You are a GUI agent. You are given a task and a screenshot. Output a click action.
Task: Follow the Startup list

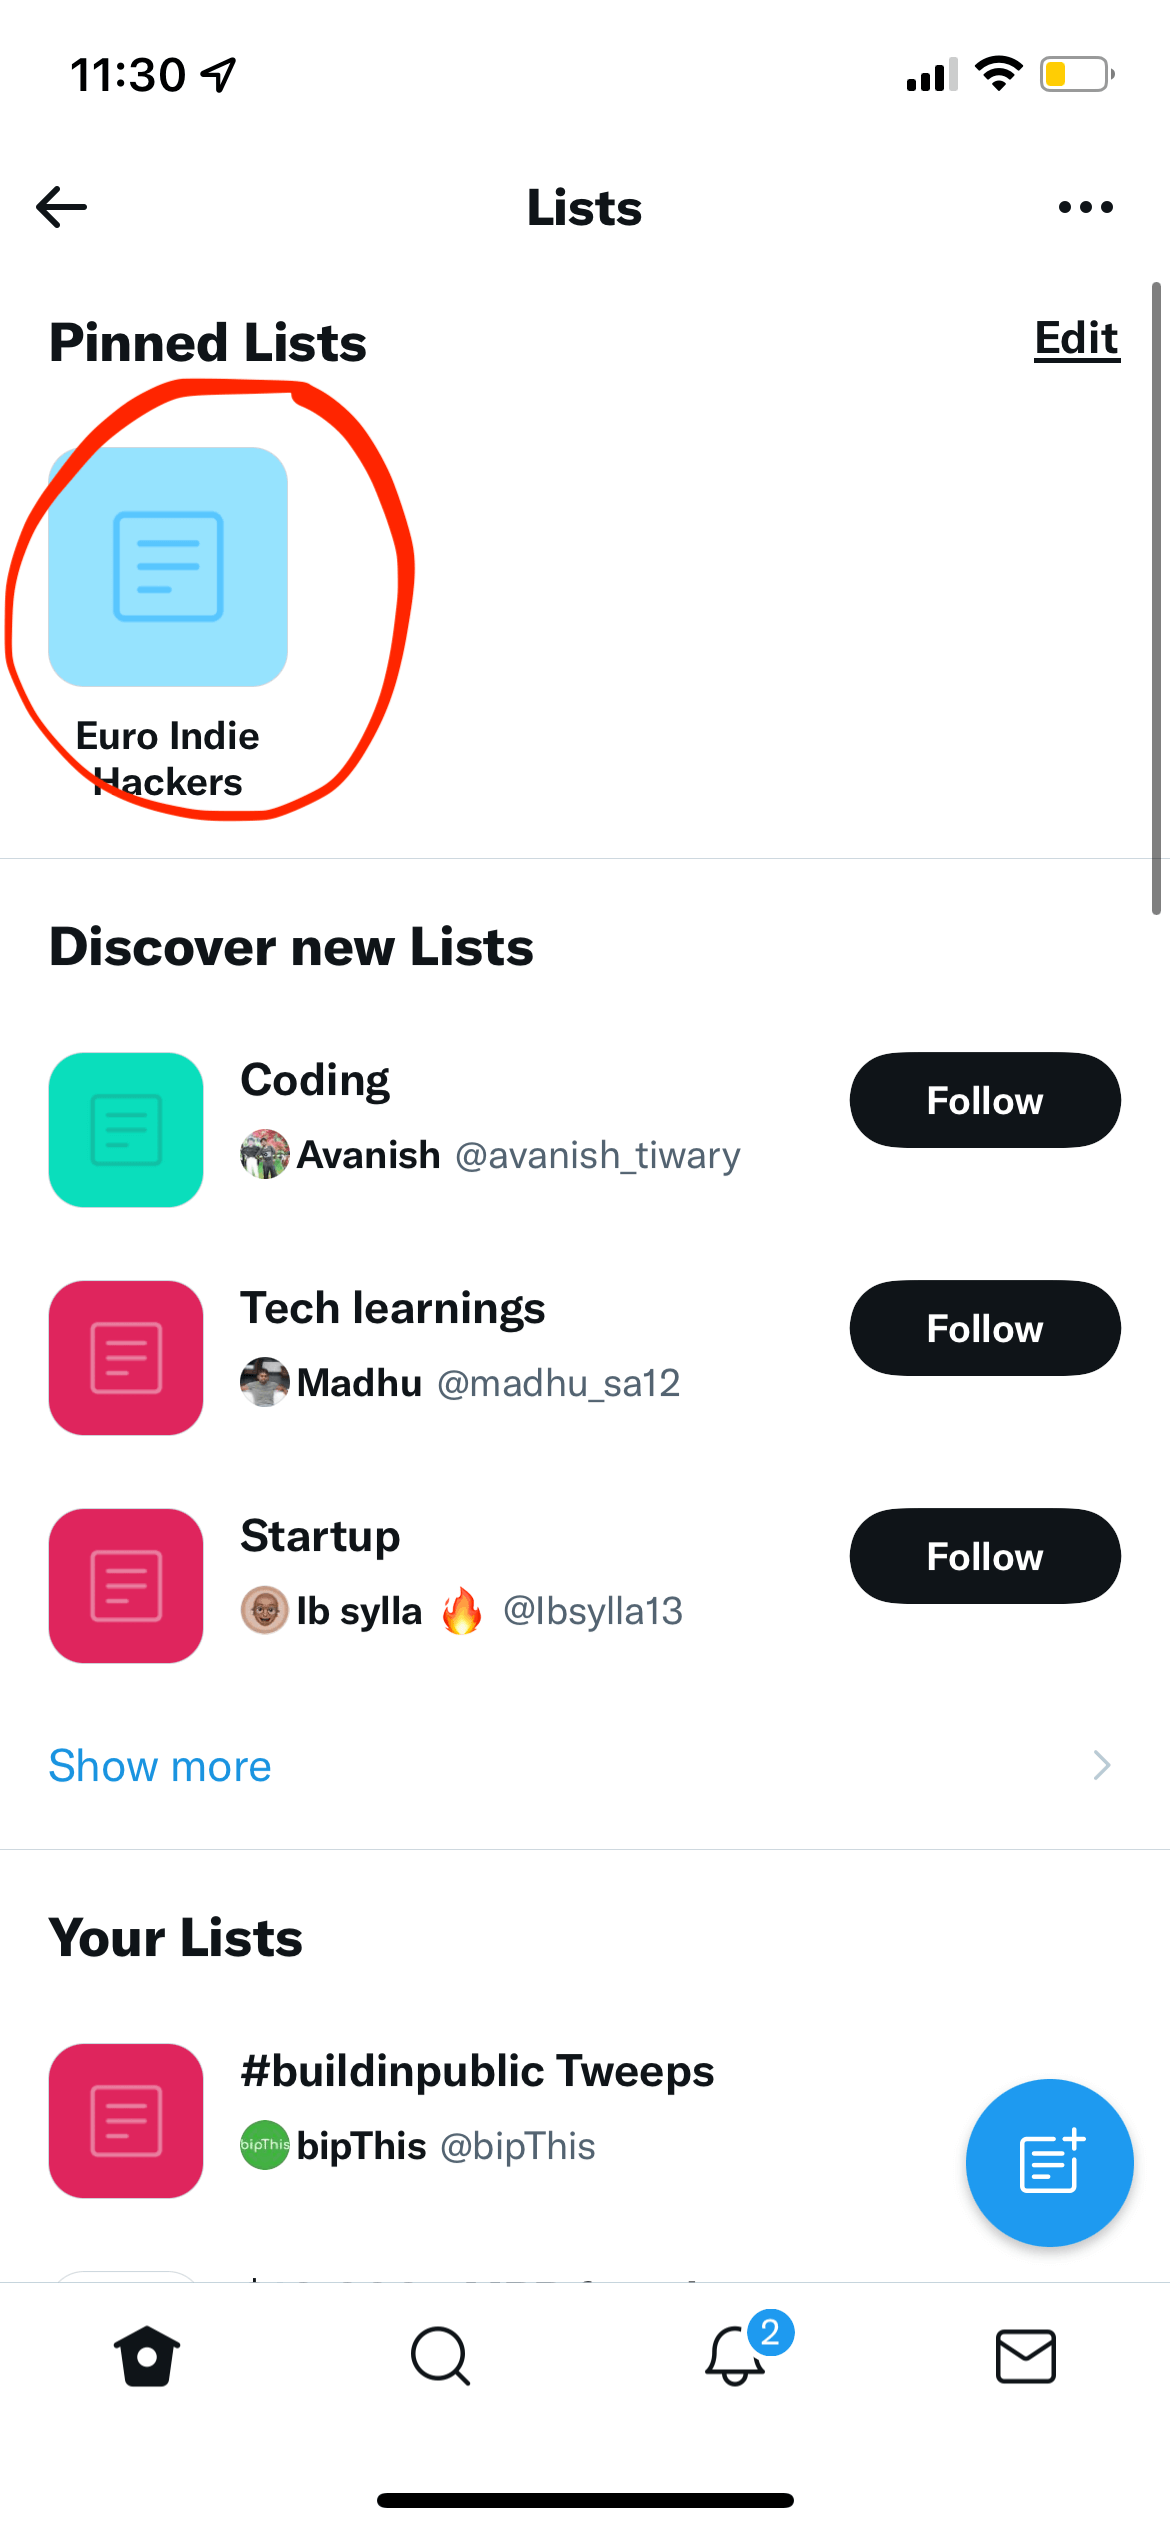[x=985, y=1556]
